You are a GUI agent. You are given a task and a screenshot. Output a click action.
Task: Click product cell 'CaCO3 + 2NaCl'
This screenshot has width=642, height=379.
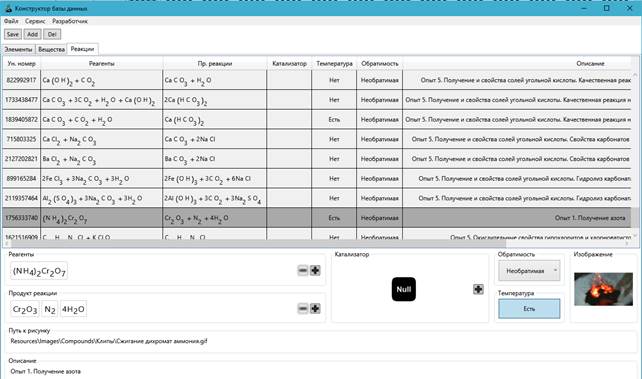pos(215,139)
